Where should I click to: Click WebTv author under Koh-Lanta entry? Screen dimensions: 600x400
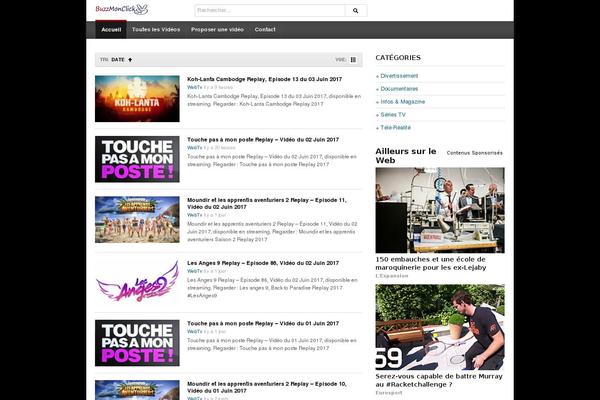194,88
